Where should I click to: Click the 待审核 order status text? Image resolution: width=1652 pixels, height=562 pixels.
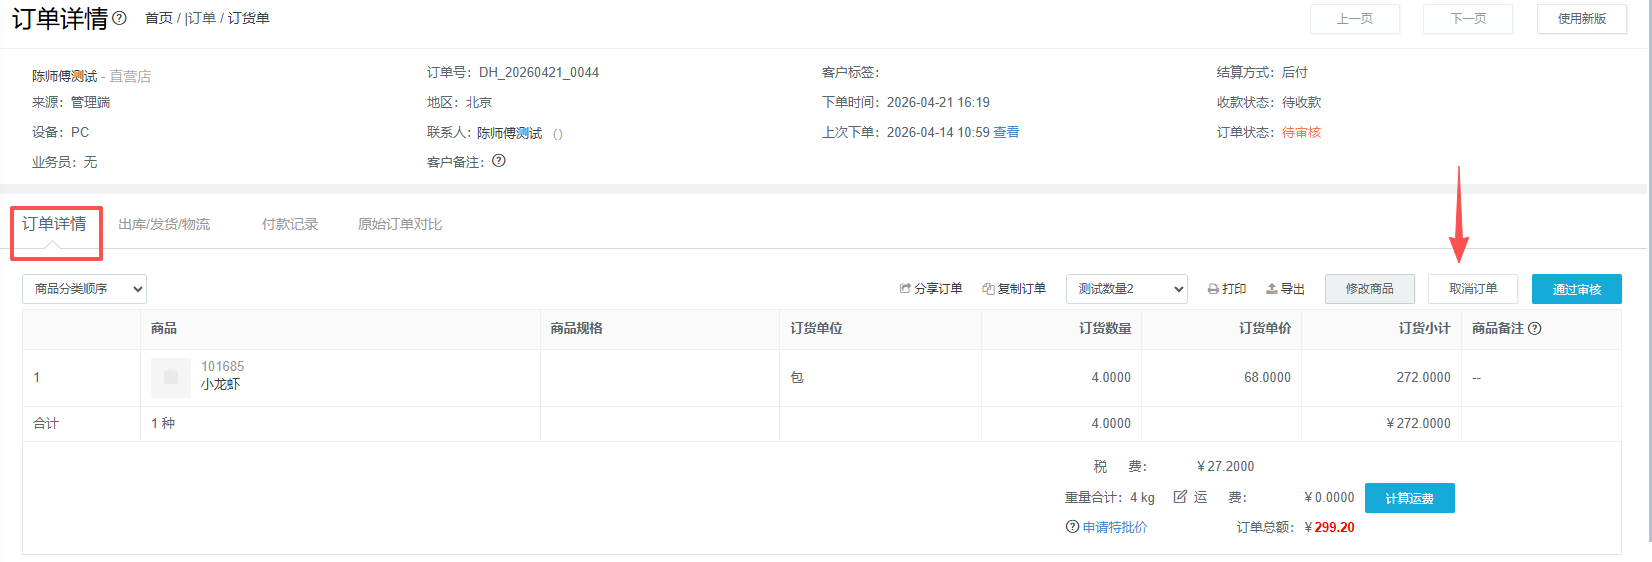click(1301, 132)
